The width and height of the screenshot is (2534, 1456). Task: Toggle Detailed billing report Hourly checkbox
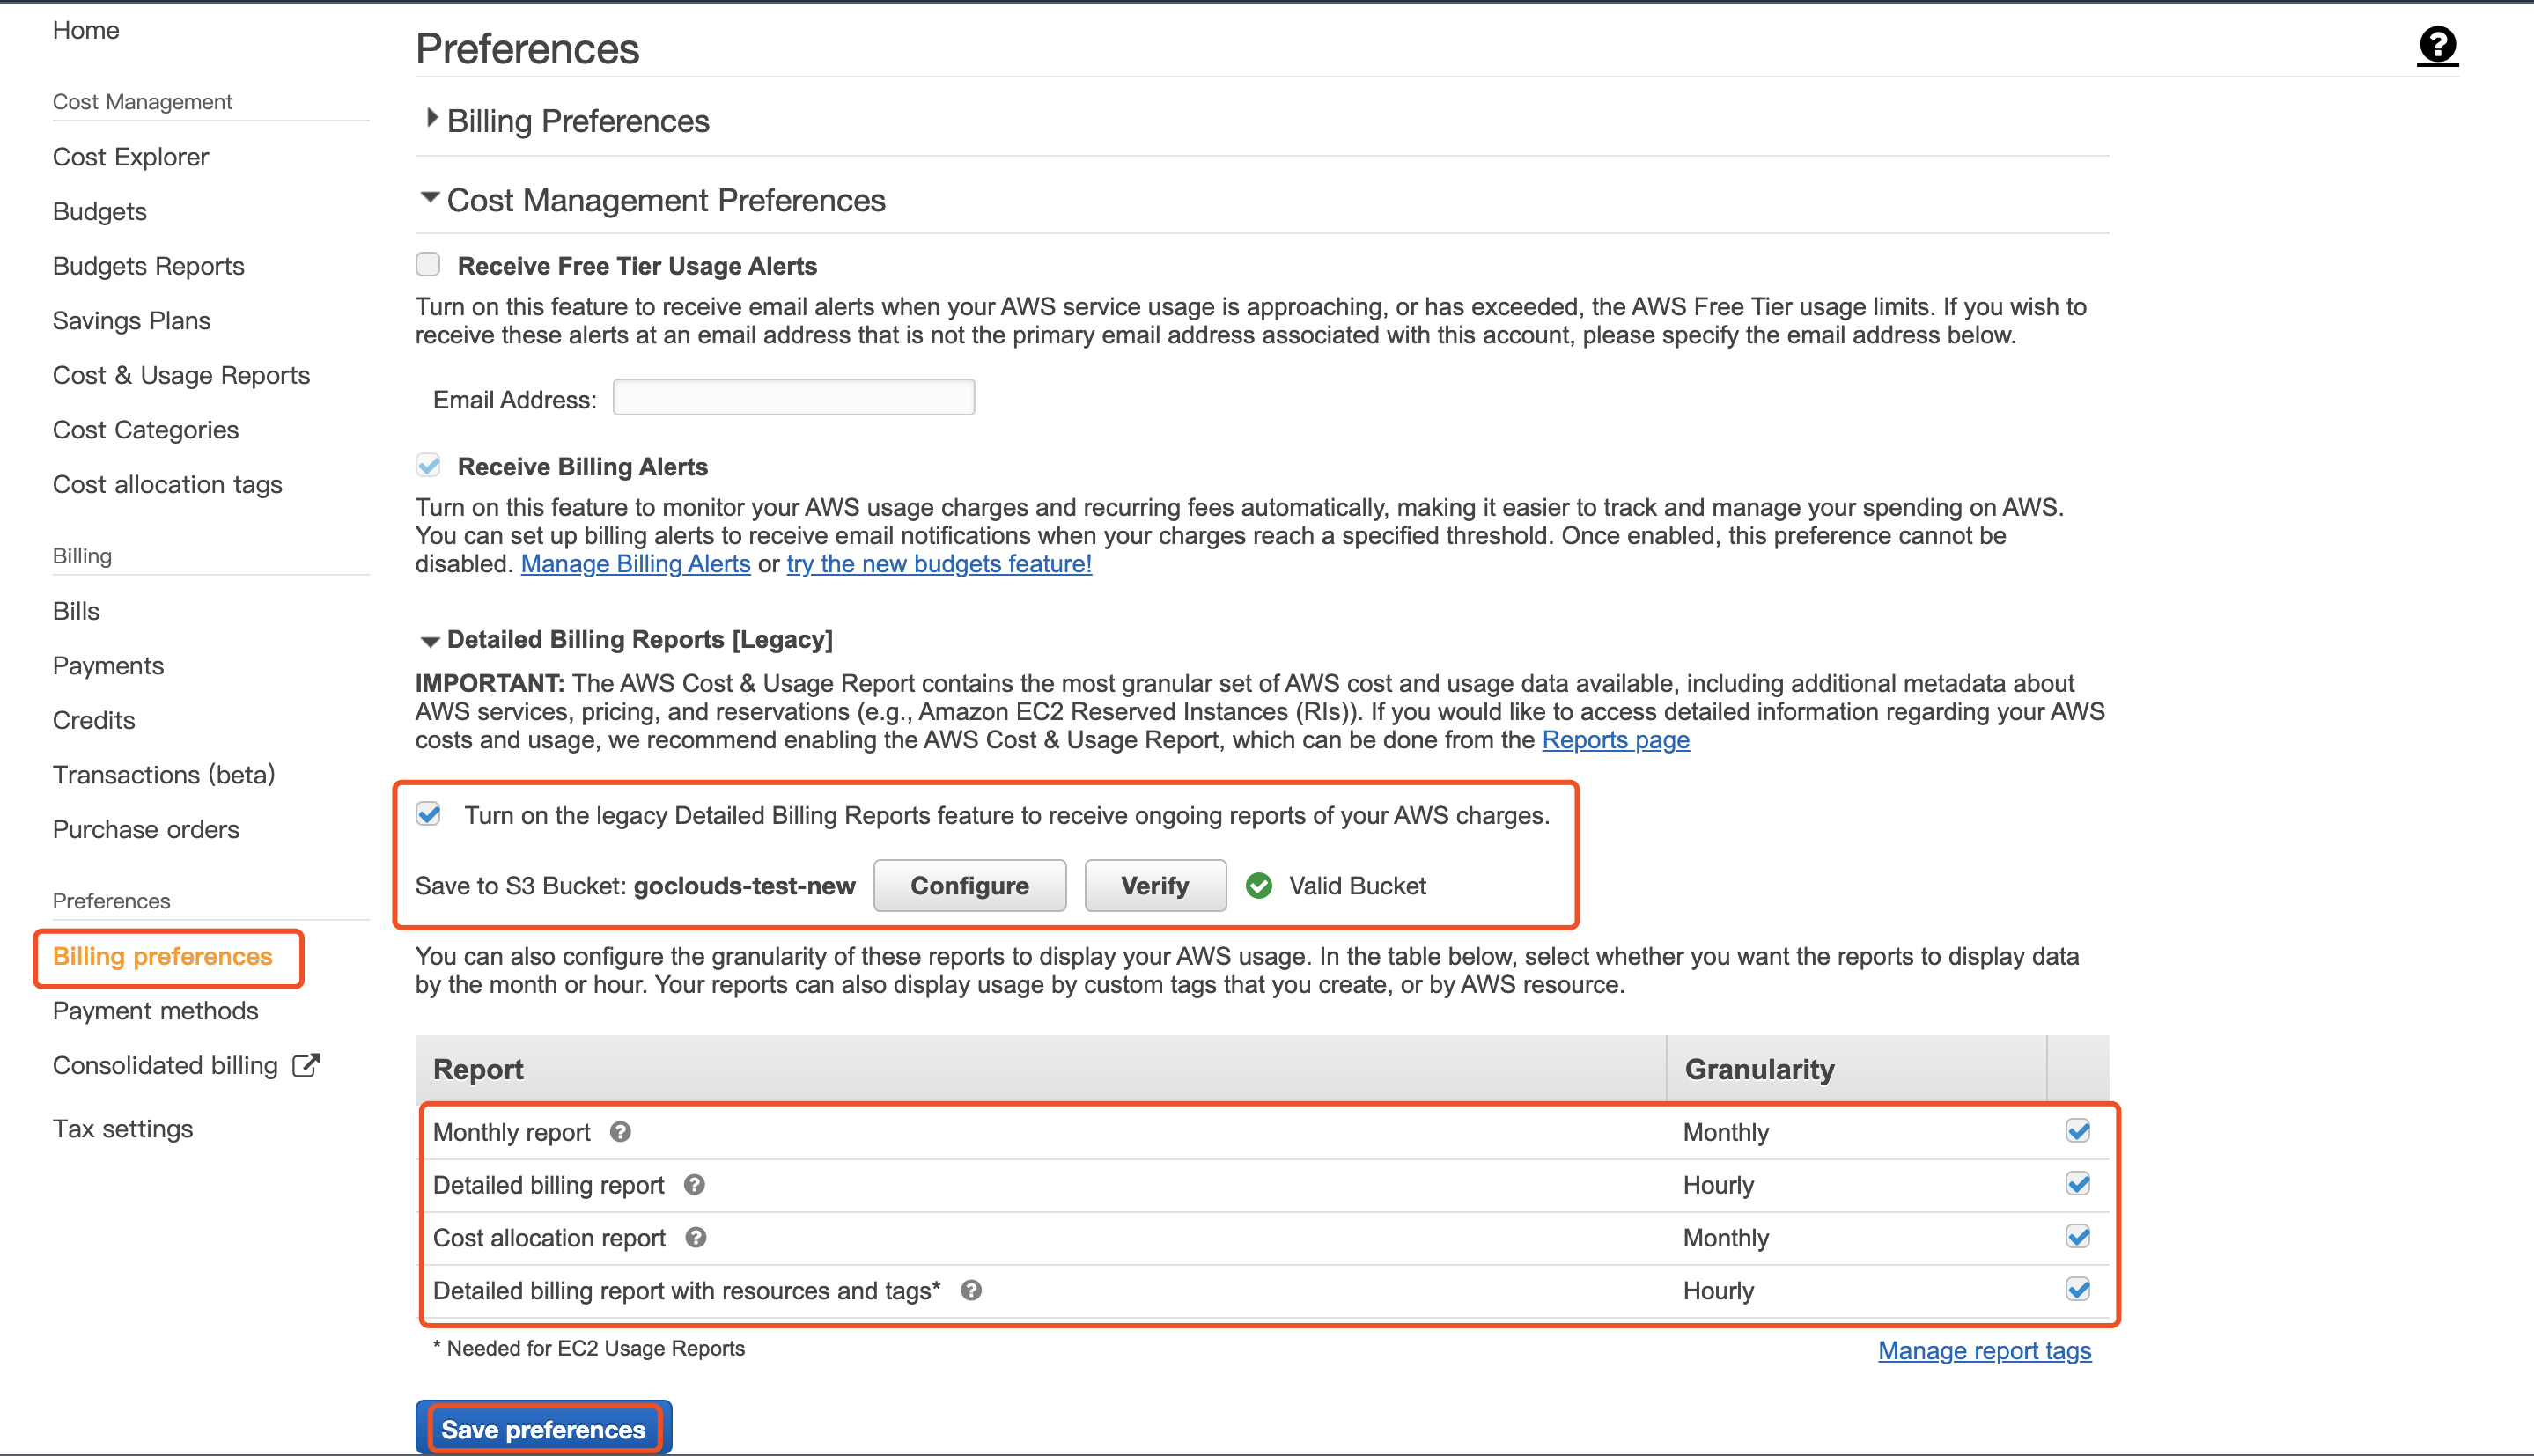(2078, 1184)
